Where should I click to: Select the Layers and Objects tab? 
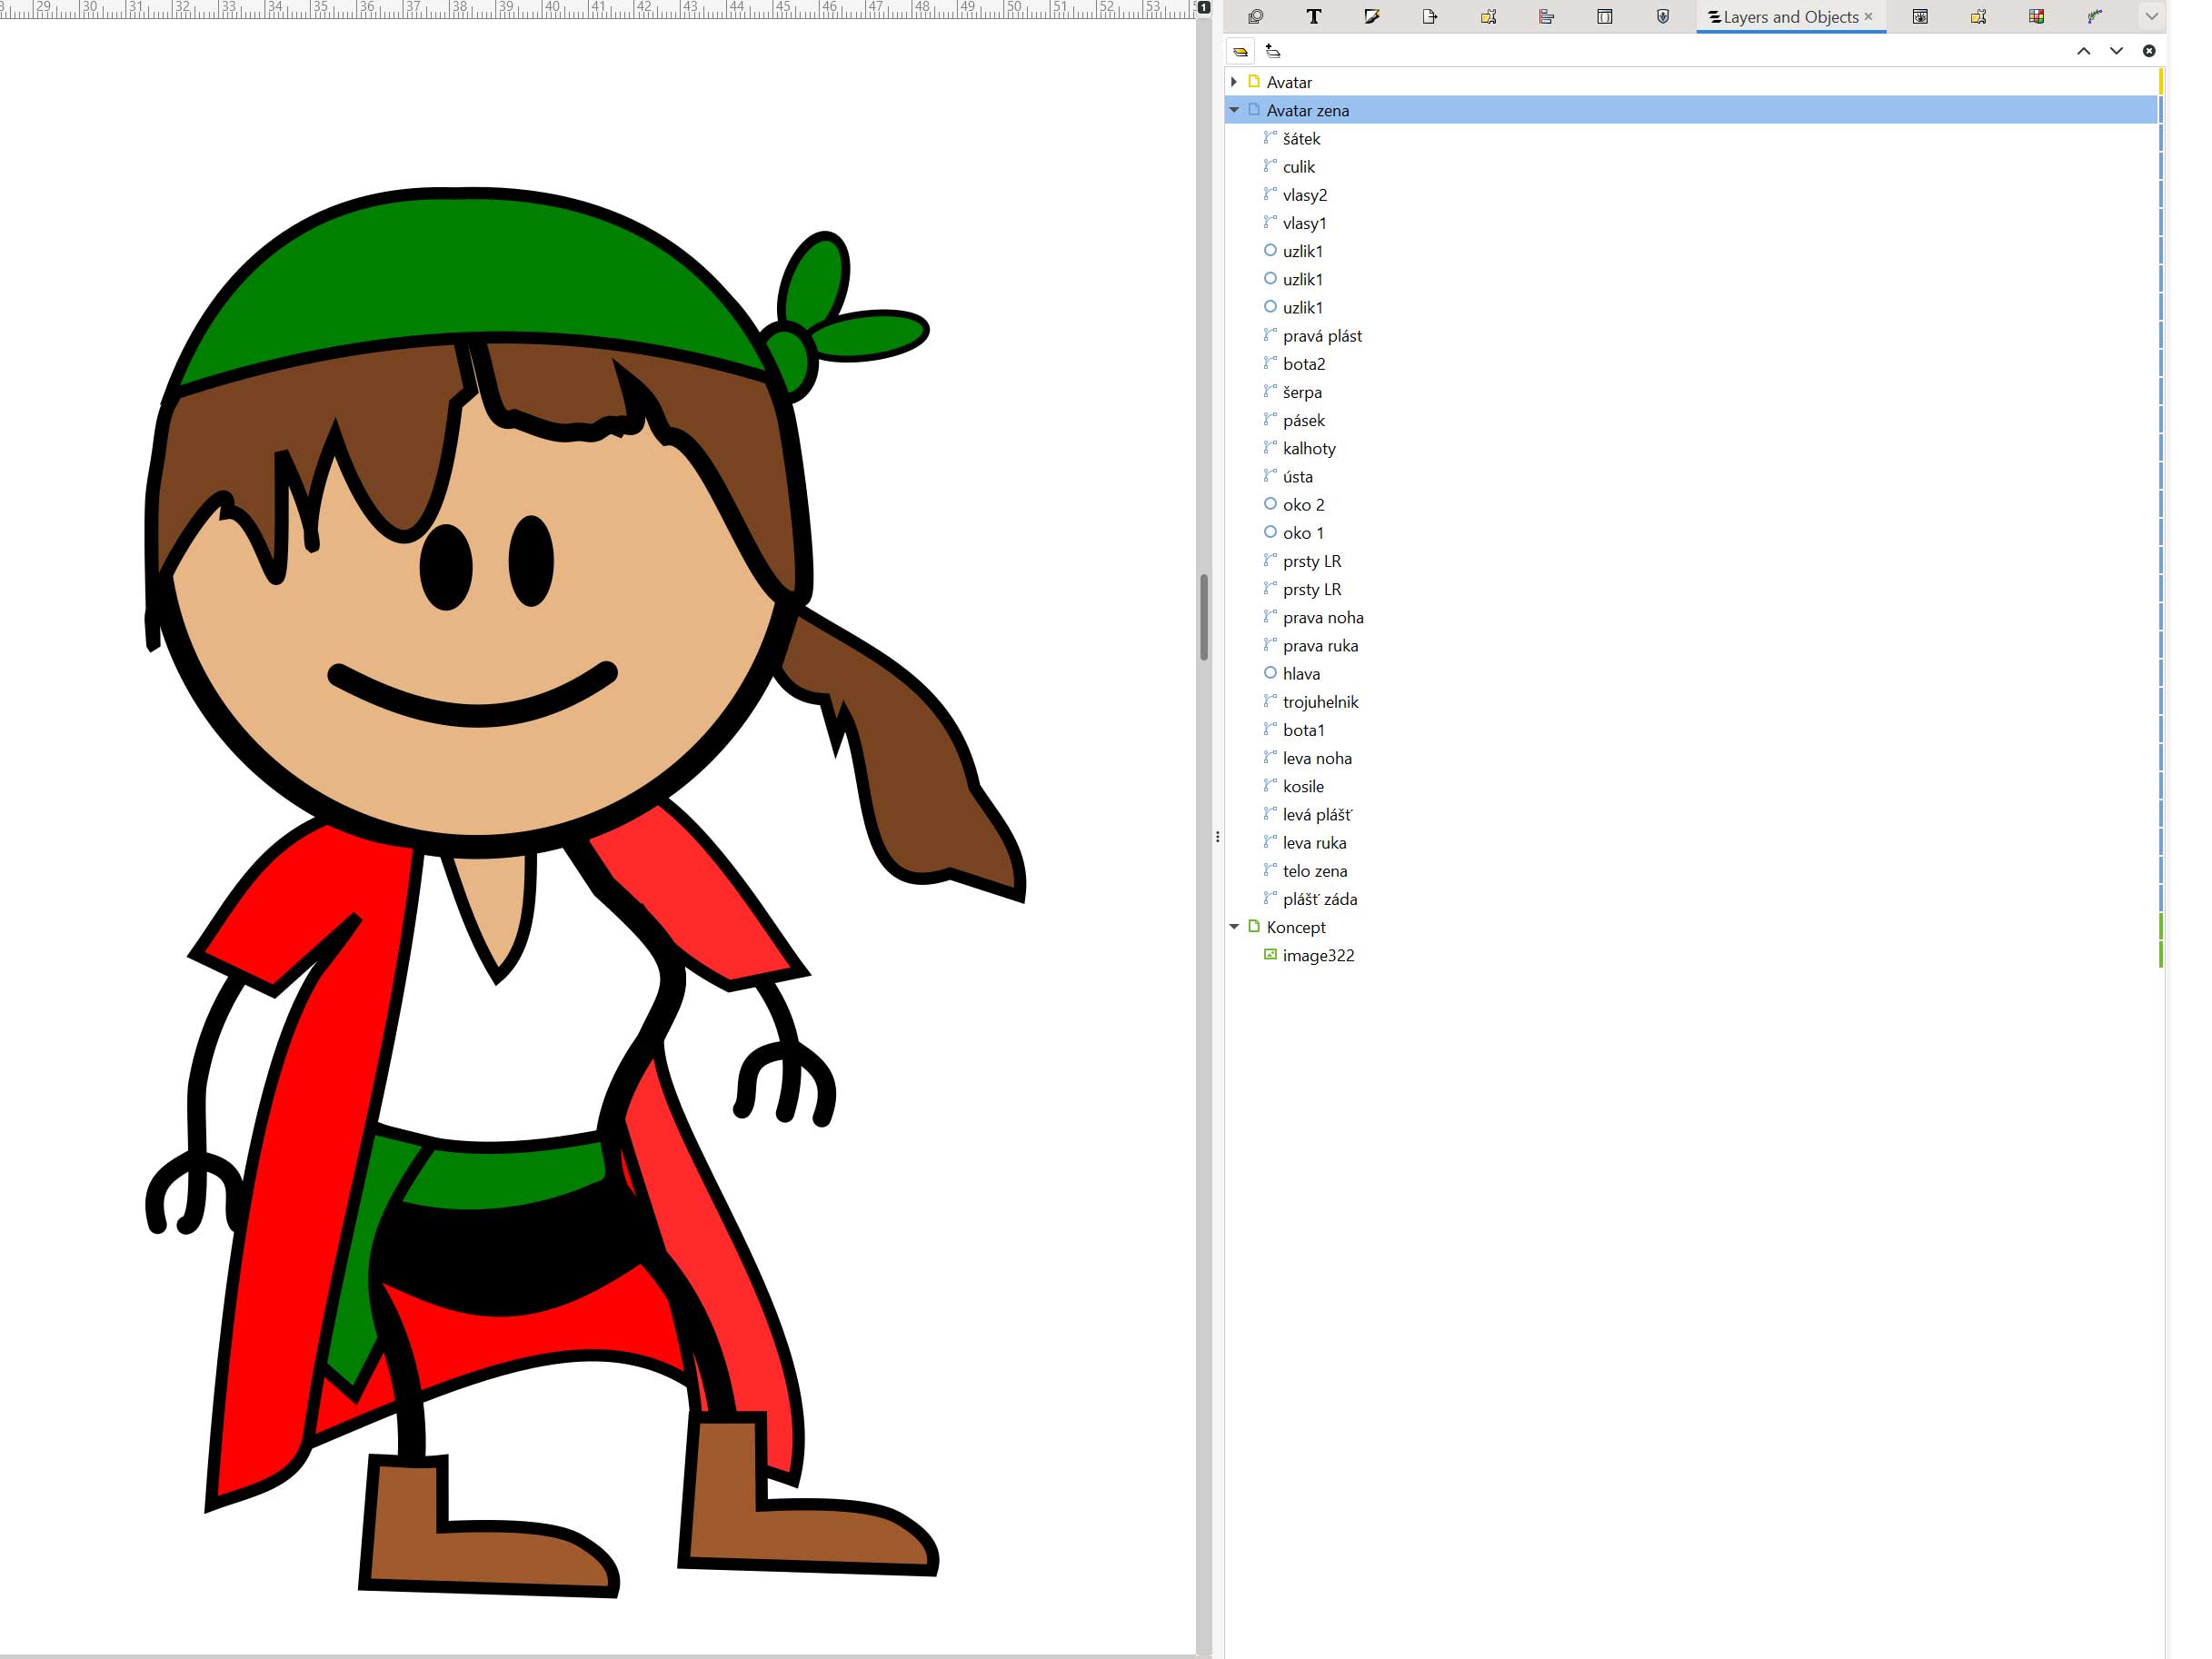1789,17
